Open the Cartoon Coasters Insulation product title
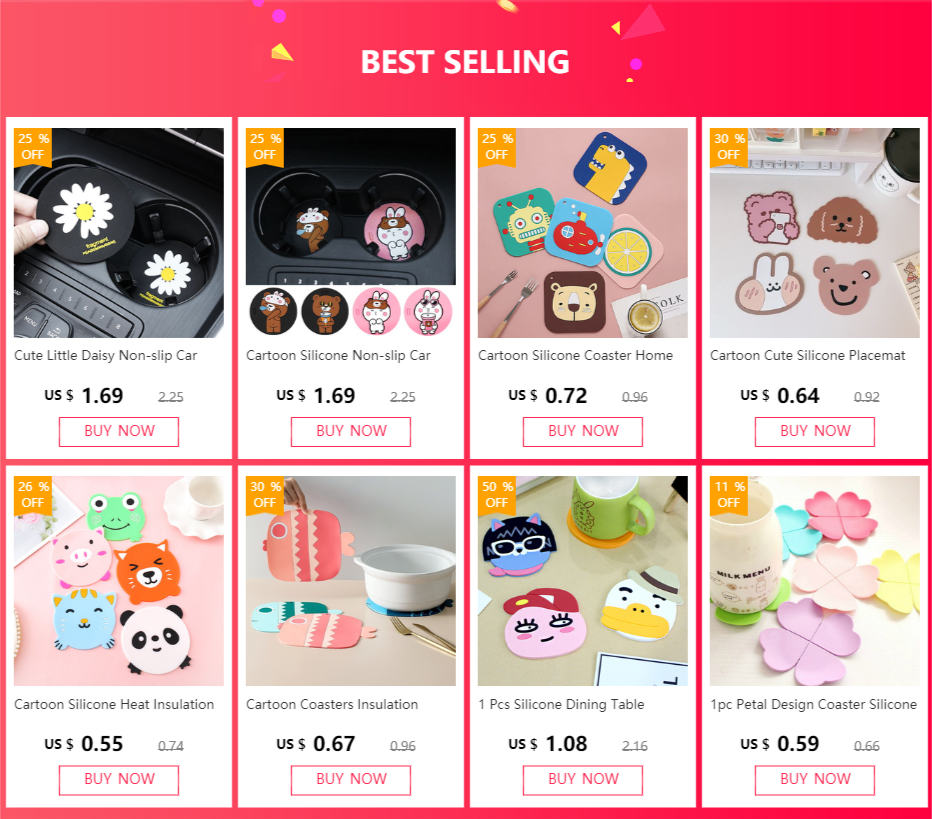This screenshot has height=819, width=932. tap(332, 704)
